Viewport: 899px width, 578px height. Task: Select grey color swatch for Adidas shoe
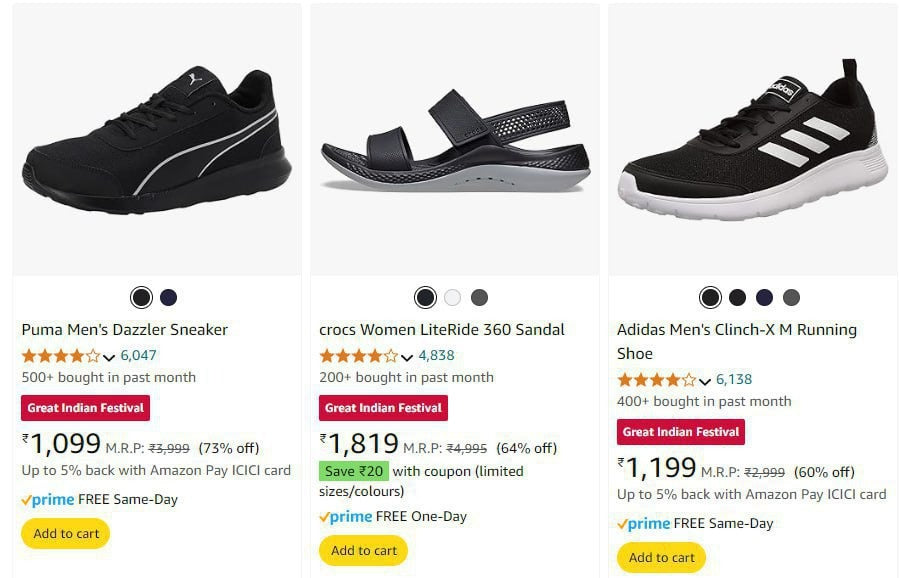pos(791,298)
